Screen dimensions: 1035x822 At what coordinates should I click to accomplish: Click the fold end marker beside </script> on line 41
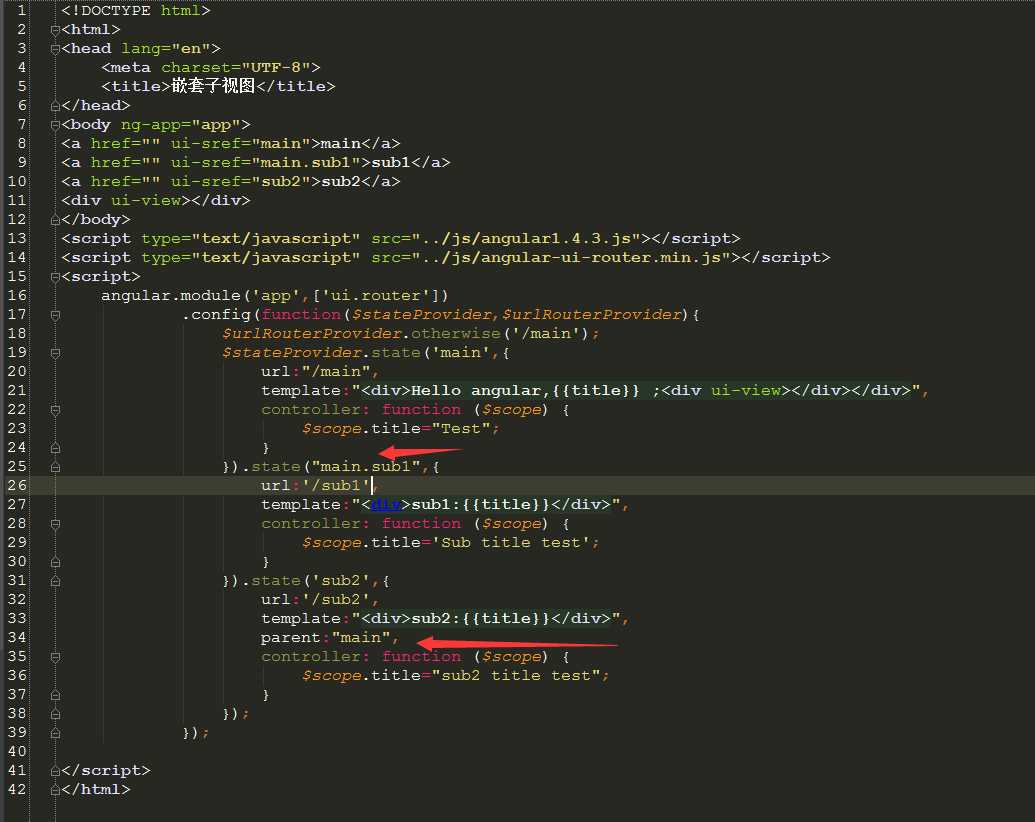coord(55,771)
